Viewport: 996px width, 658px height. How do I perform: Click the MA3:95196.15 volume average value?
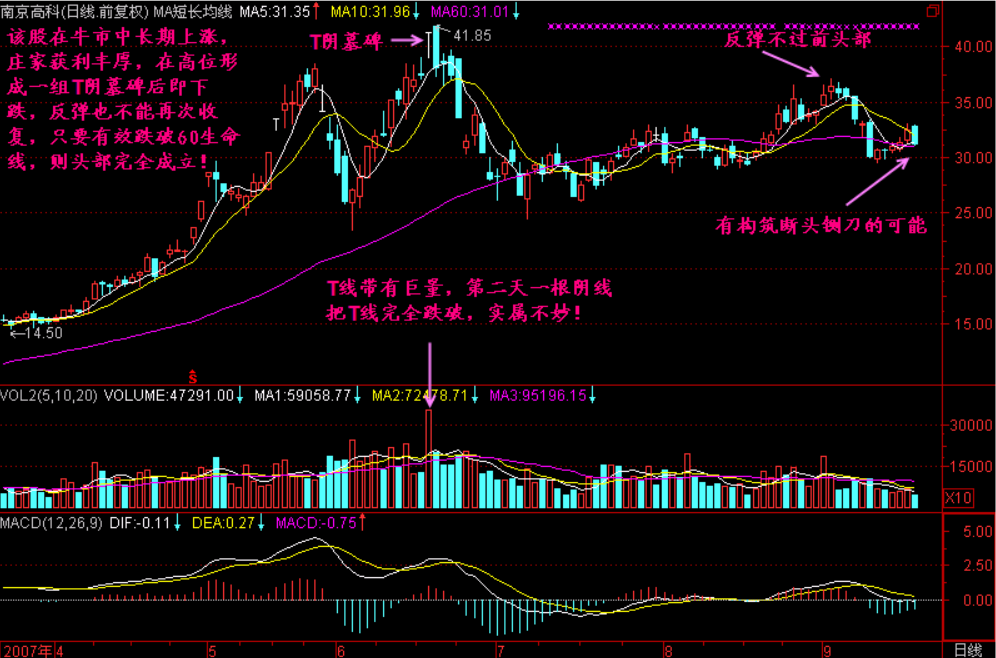pos(537,396)
